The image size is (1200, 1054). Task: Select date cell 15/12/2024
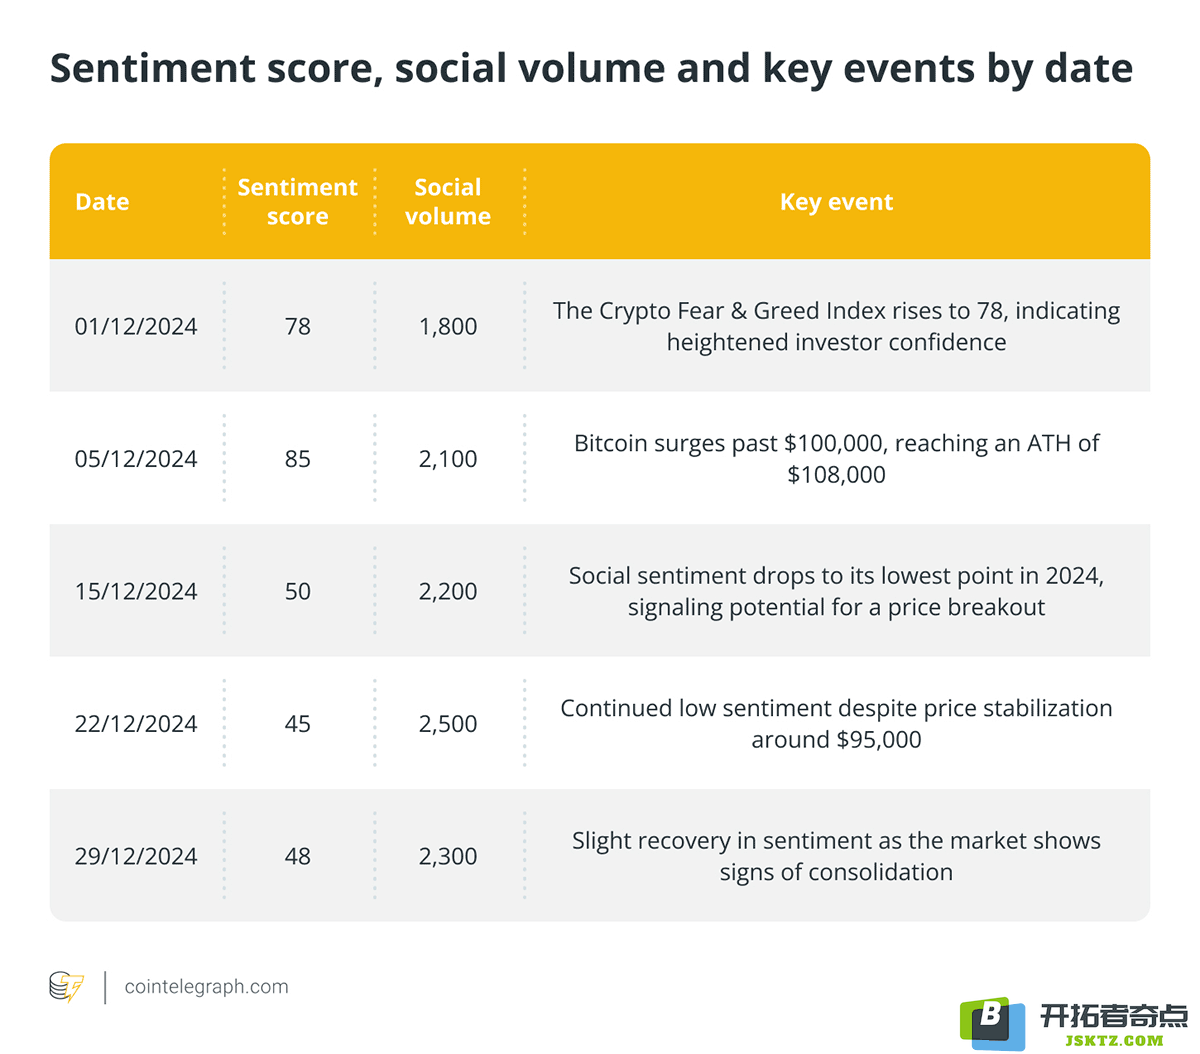click(136, 592)
